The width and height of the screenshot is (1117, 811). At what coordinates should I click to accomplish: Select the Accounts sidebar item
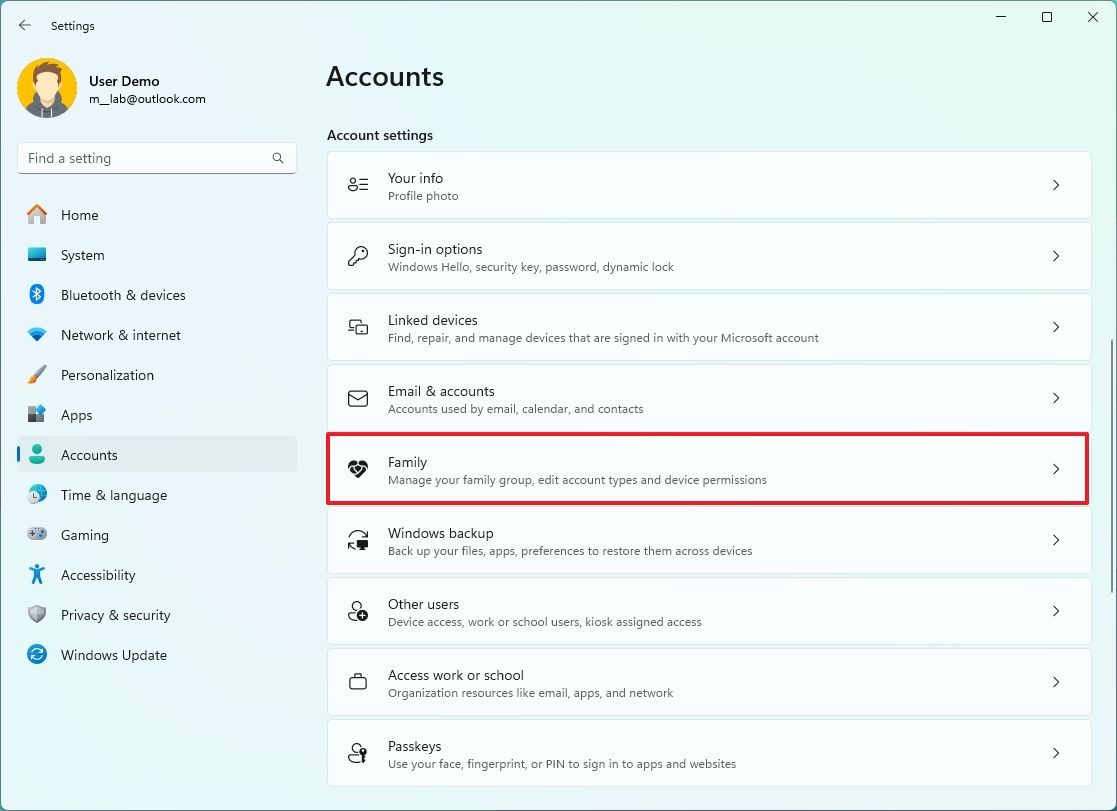point(89,455)
